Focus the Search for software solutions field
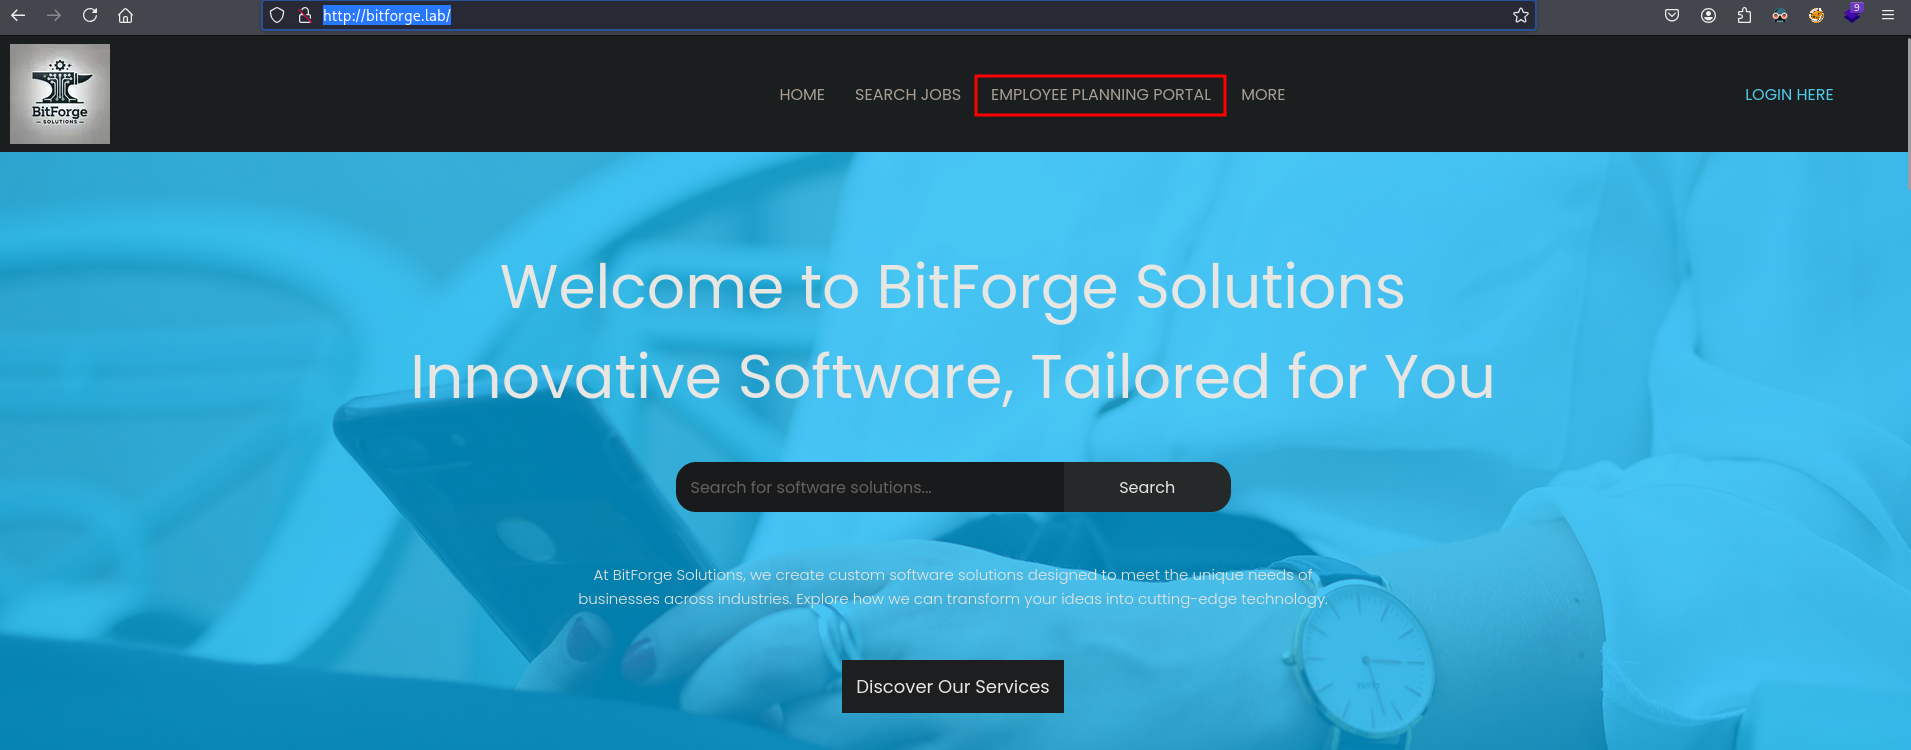Viewport: 1911px width, 750px height. pyautogui.click(x=870, y=487)
